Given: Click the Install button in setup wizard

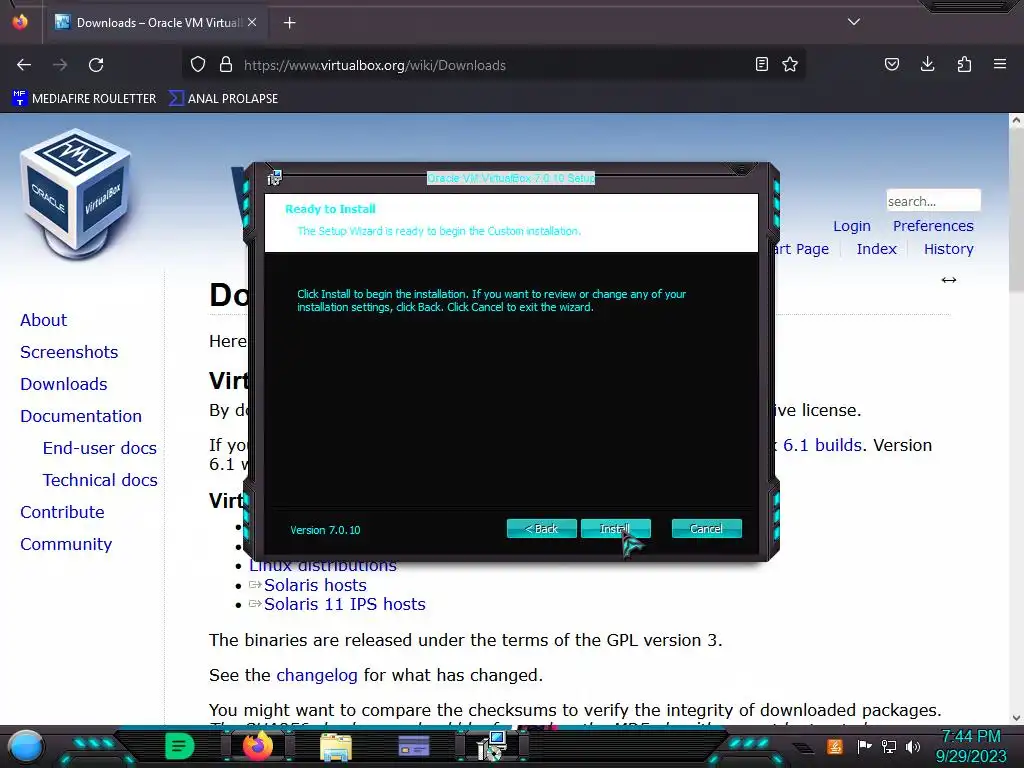Looking at the screenshot, I should pyautogui.click(x=615, y=528).
